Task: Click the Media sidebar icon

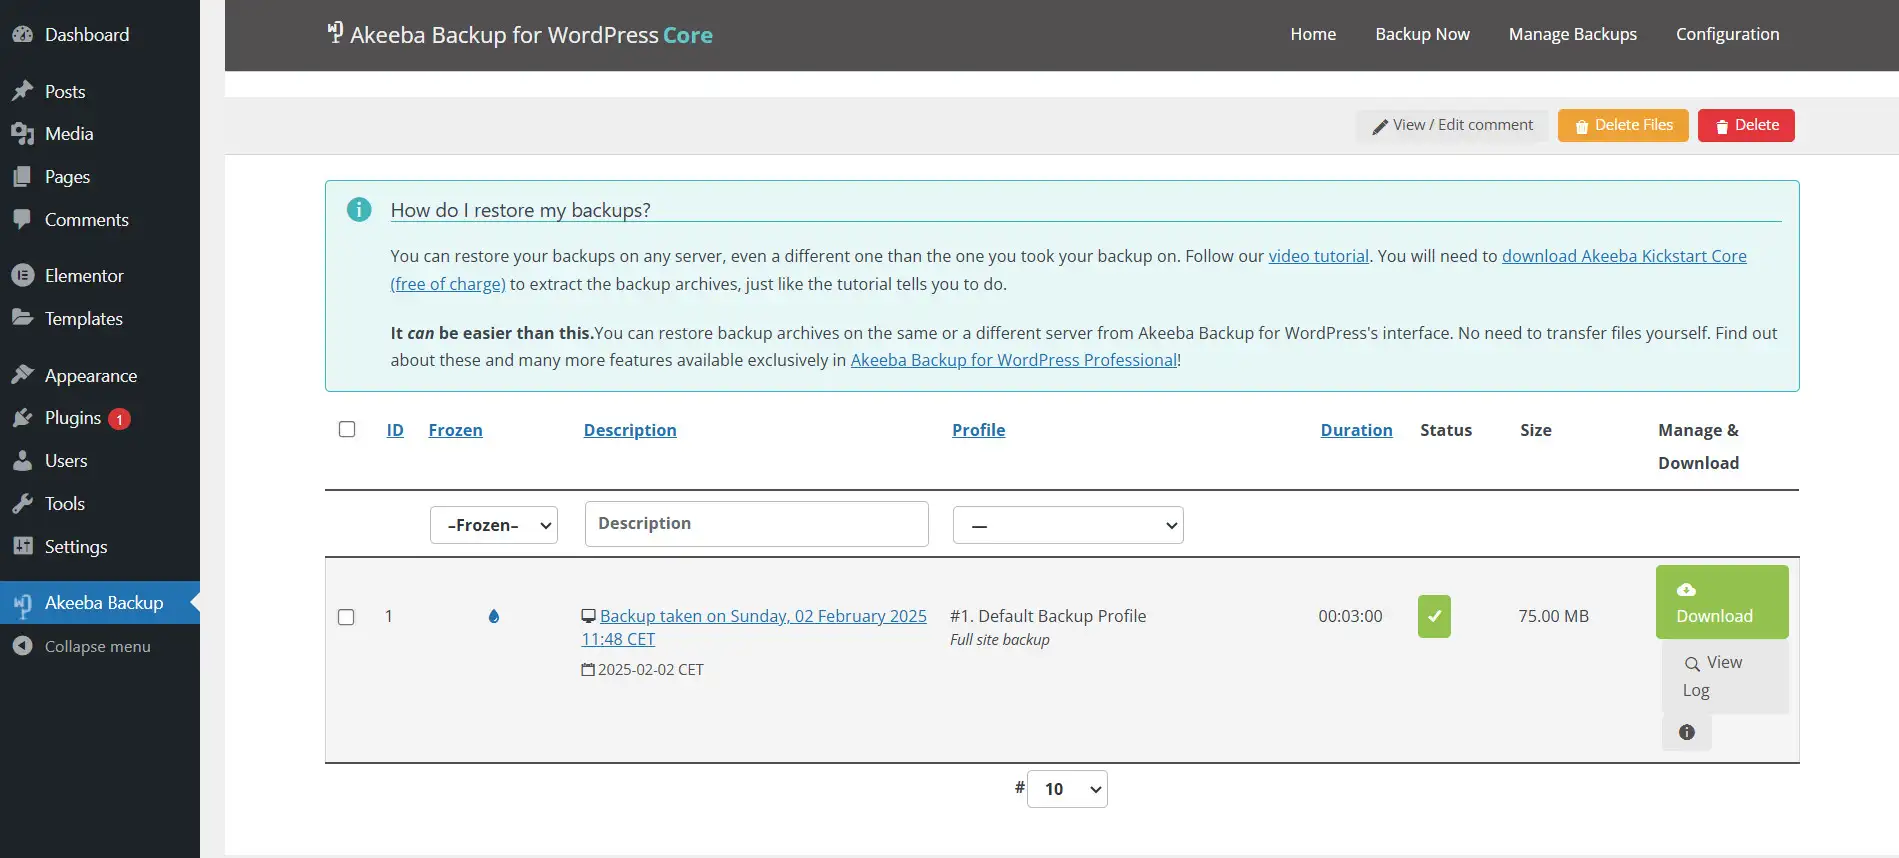Action: (22, 133)
